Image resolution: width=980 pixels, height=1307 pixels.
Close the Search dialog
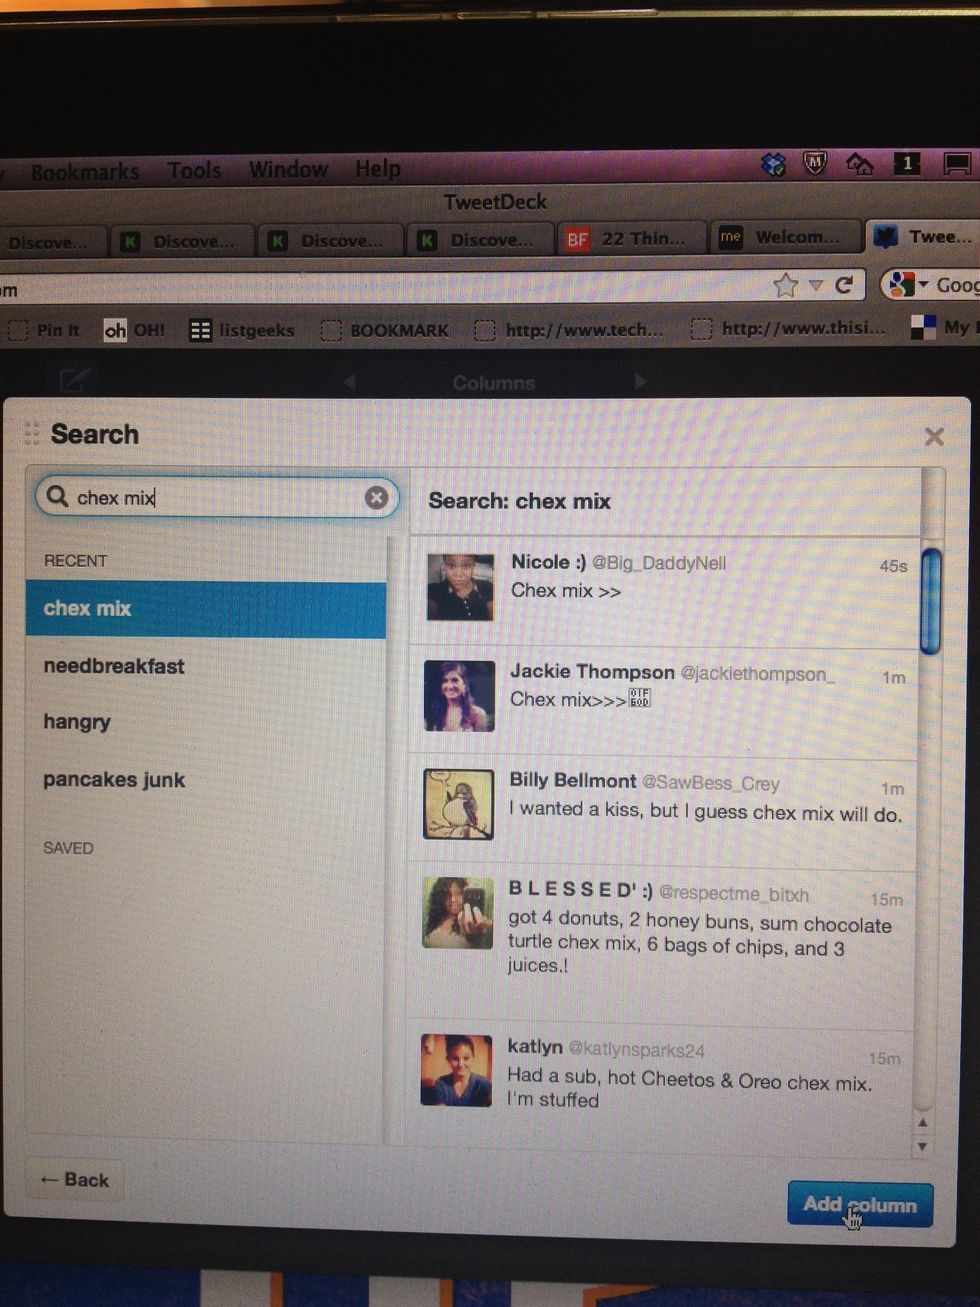[934, 437]
